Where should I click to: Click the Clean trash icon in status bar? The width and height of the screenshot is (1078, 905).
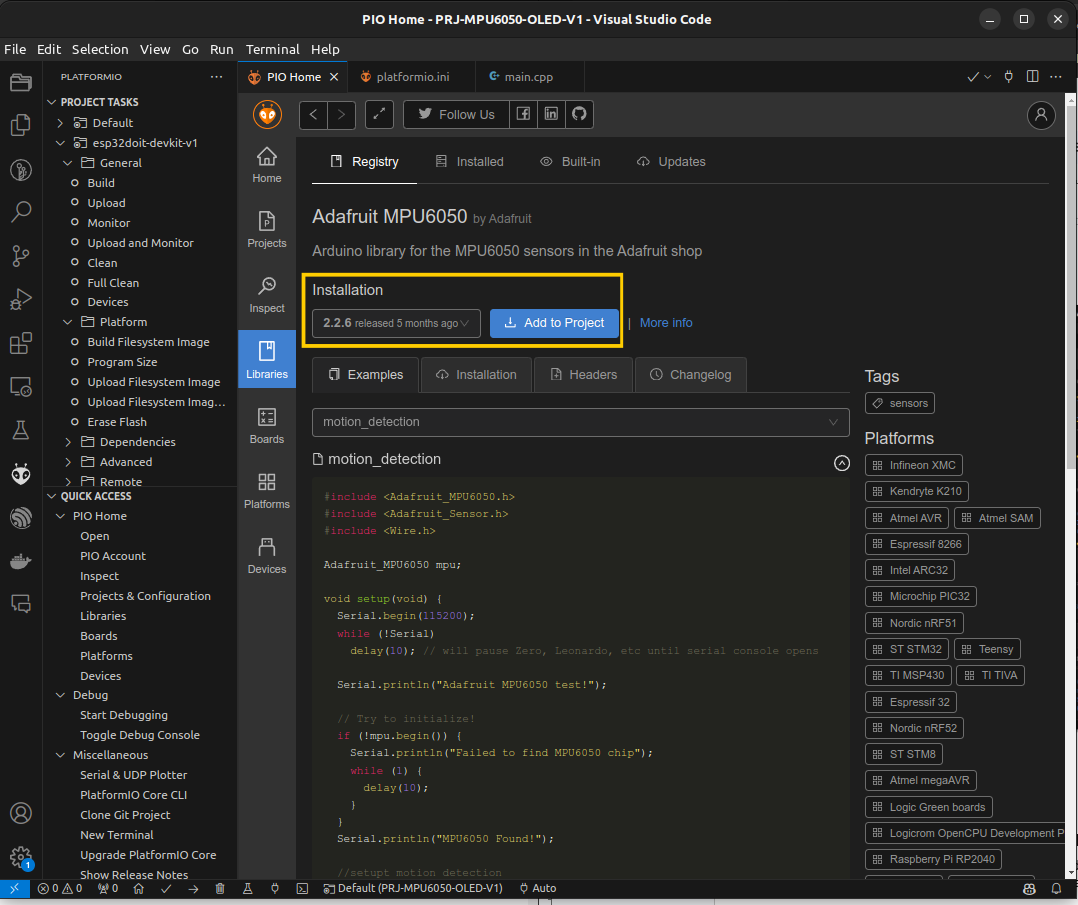220,888
